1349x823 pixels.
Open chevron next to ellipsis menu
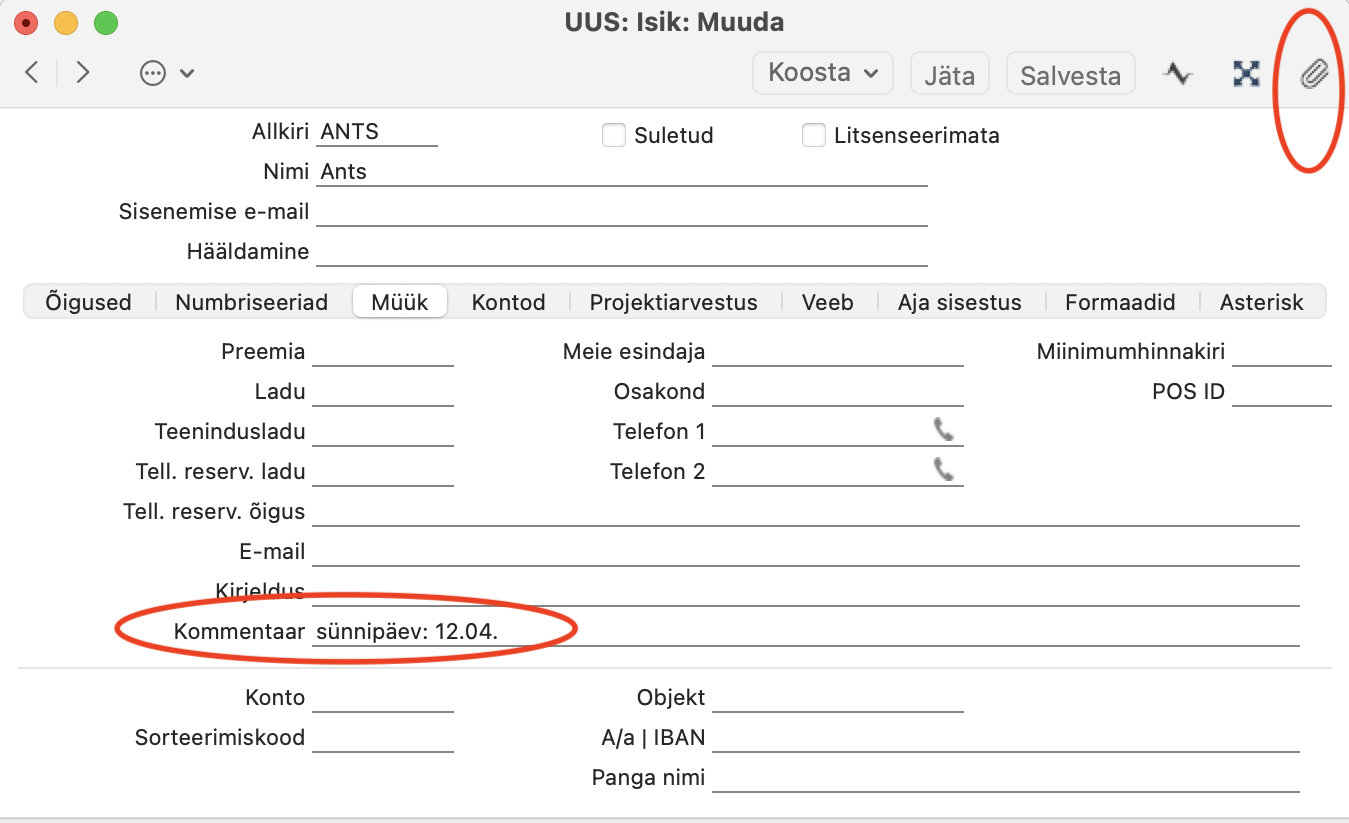(186, 73)
